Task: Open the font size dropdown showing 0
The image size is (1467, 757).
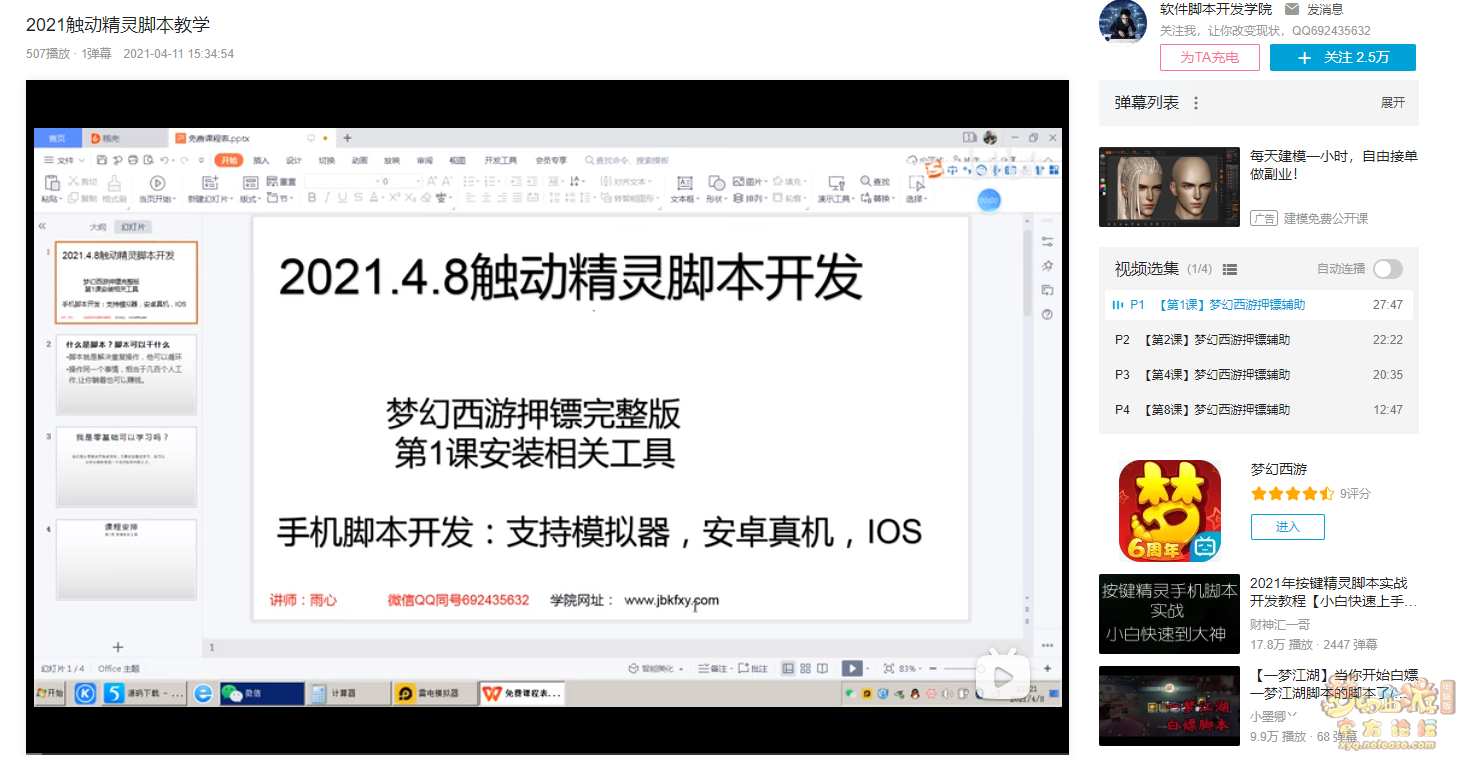Action: coord(418,181)
